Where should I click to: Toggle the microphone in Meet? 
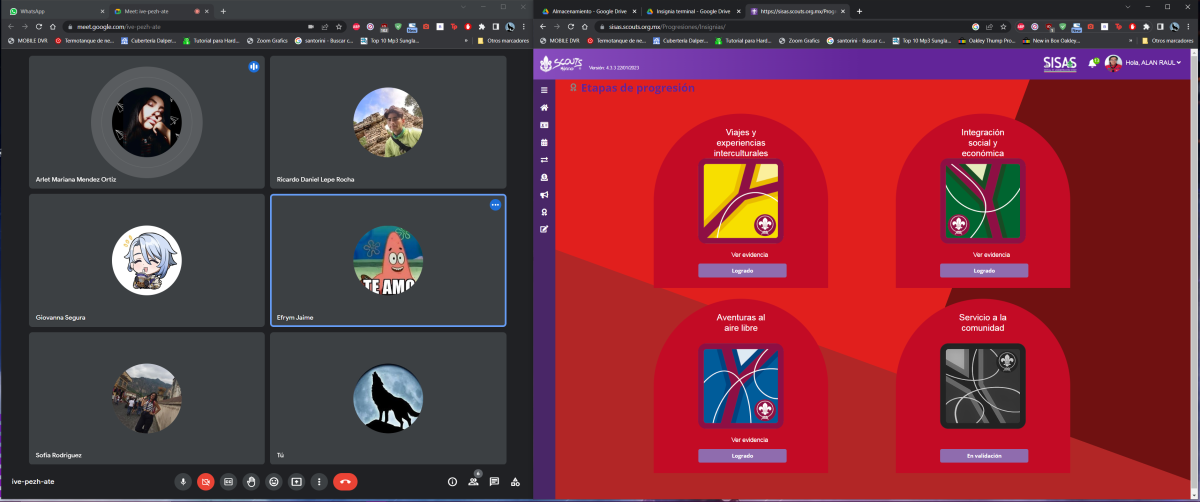(x=183, y=481)
